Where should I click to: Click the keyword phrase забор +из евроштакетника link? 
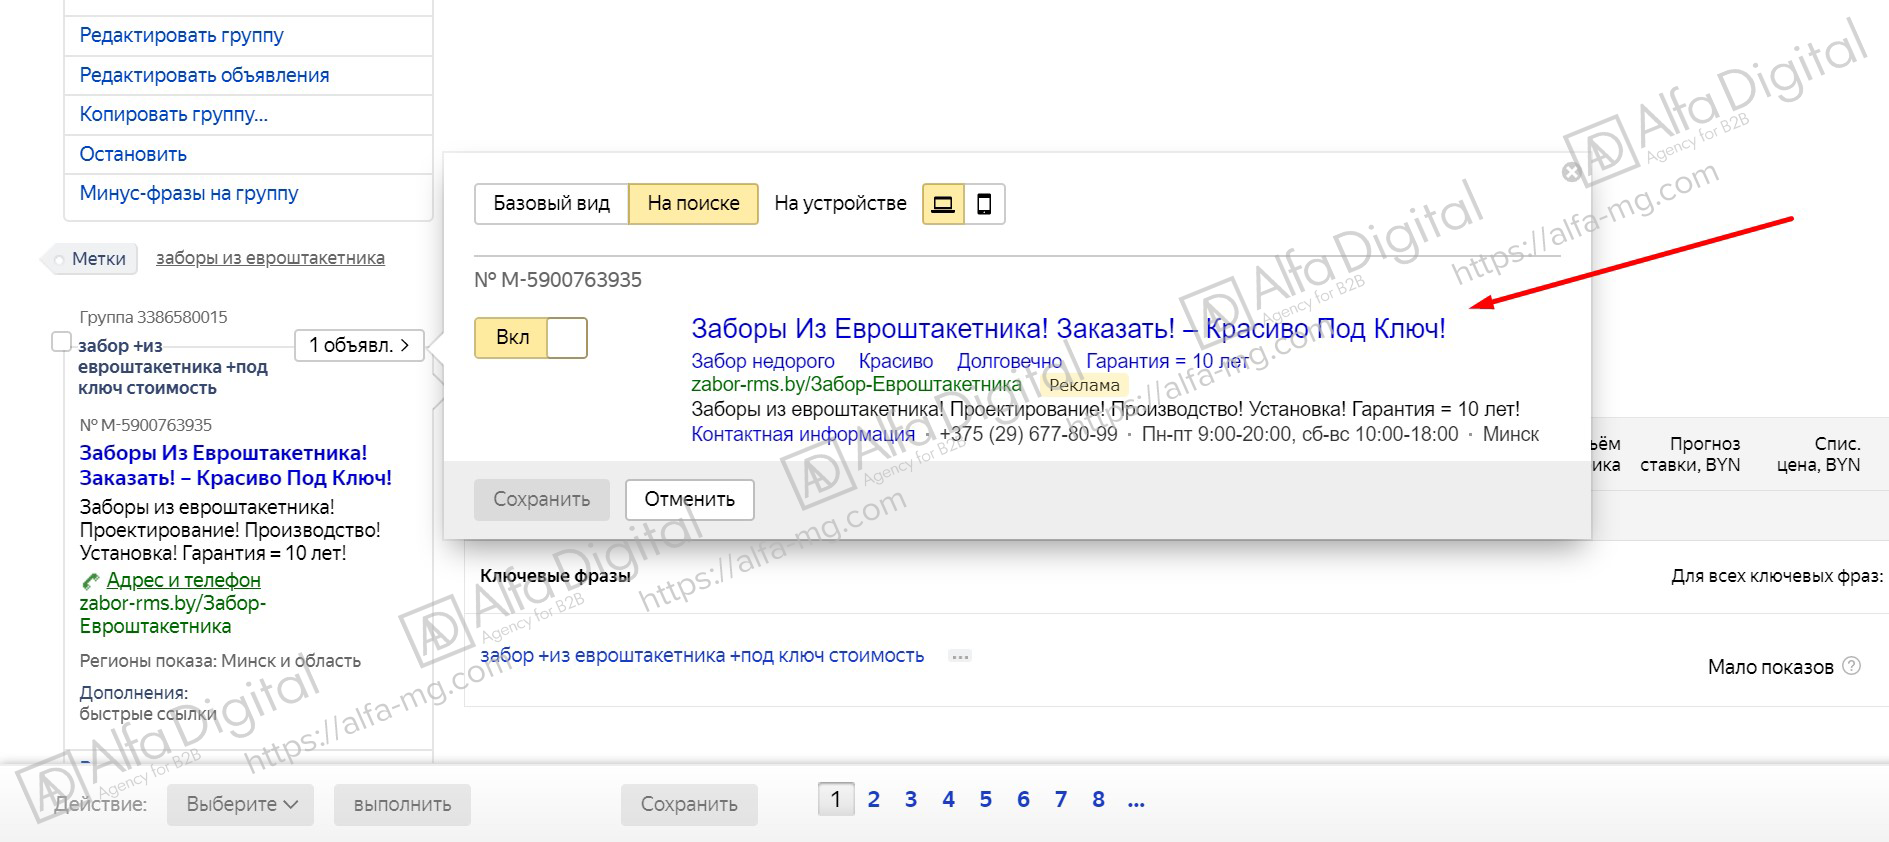click(x=702, y=656)
